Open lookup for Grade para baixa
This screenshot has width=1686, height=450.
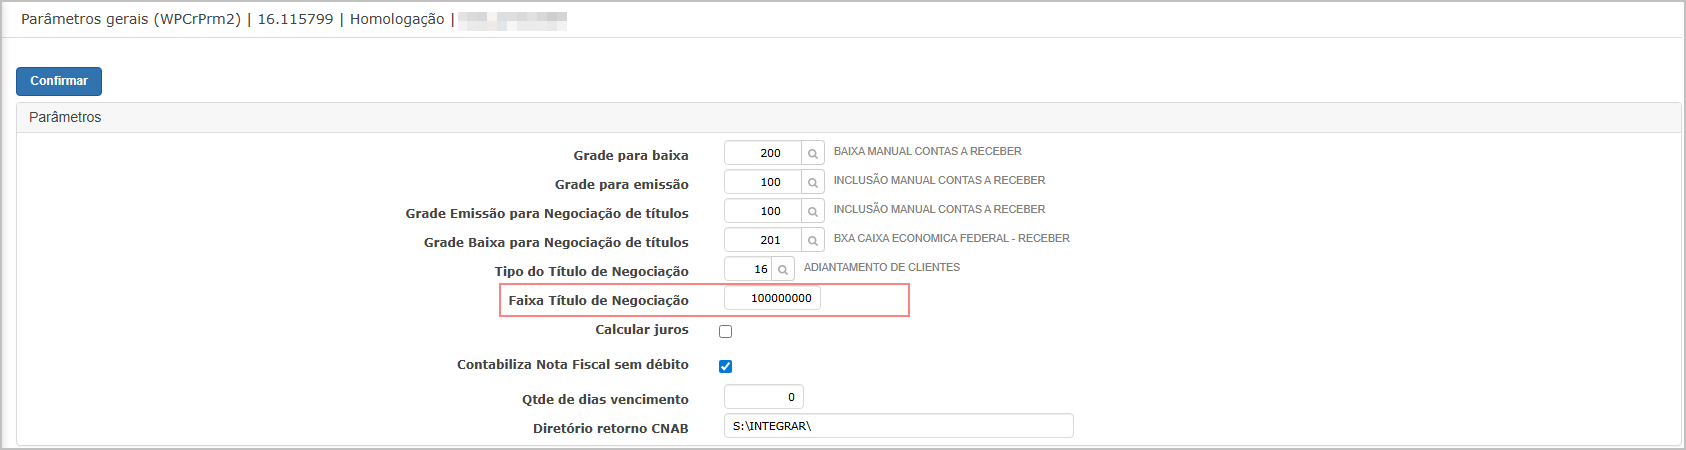(x=813, y=153)
